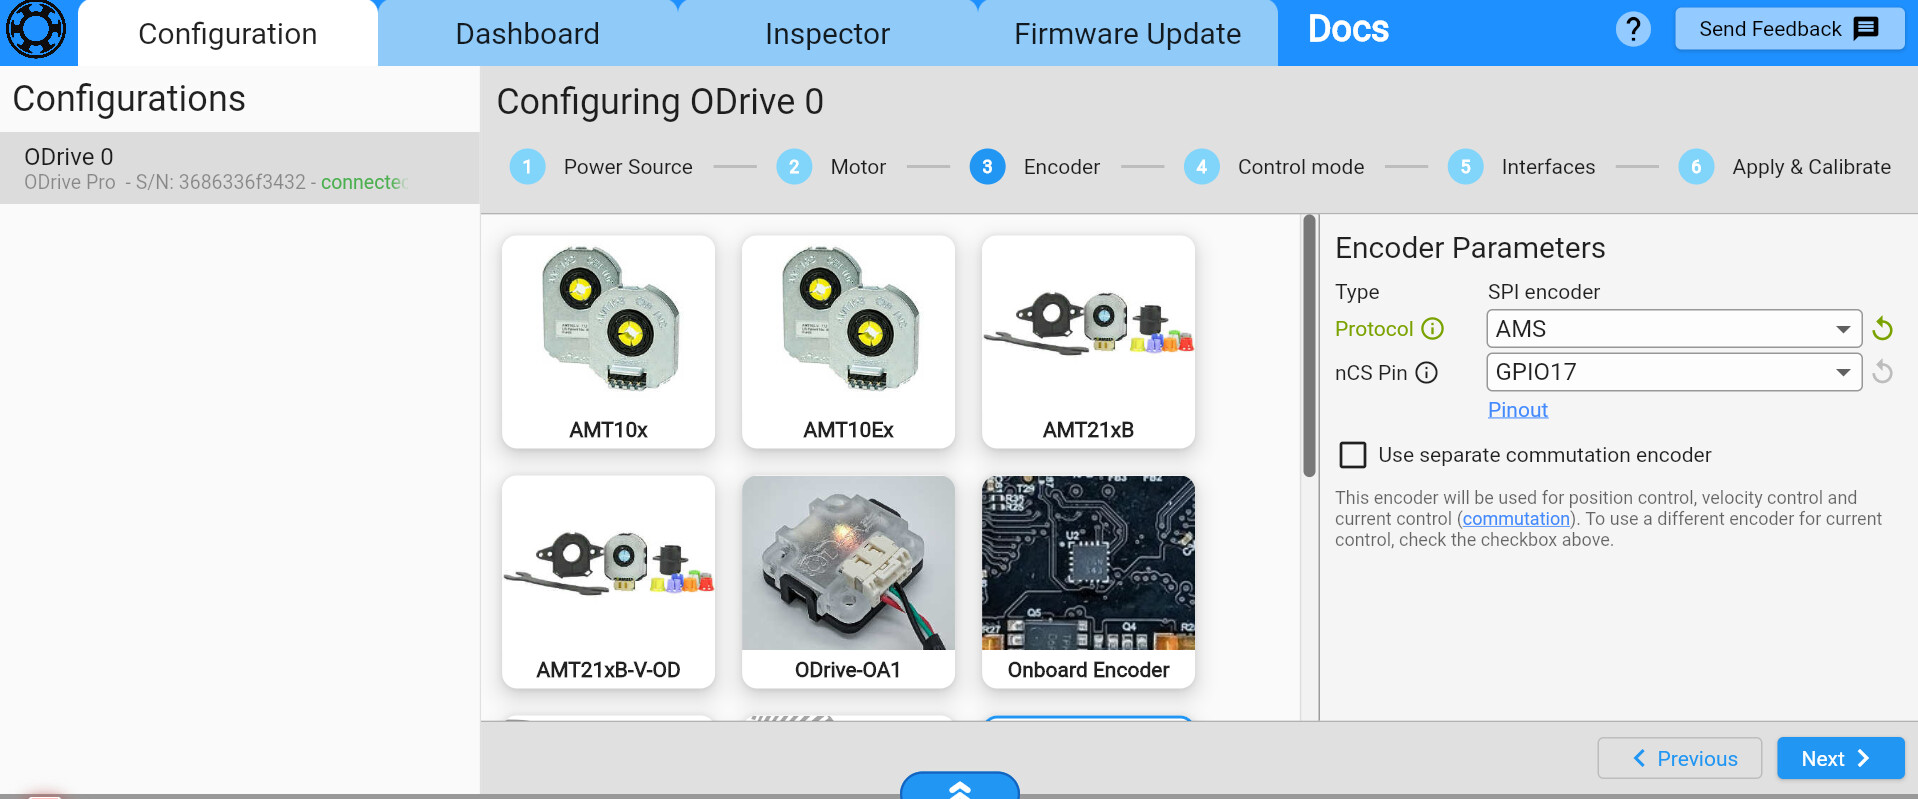The image size is (1918, 799).
Task: Select the AMT10Ex encoder card
Action: 848,342
